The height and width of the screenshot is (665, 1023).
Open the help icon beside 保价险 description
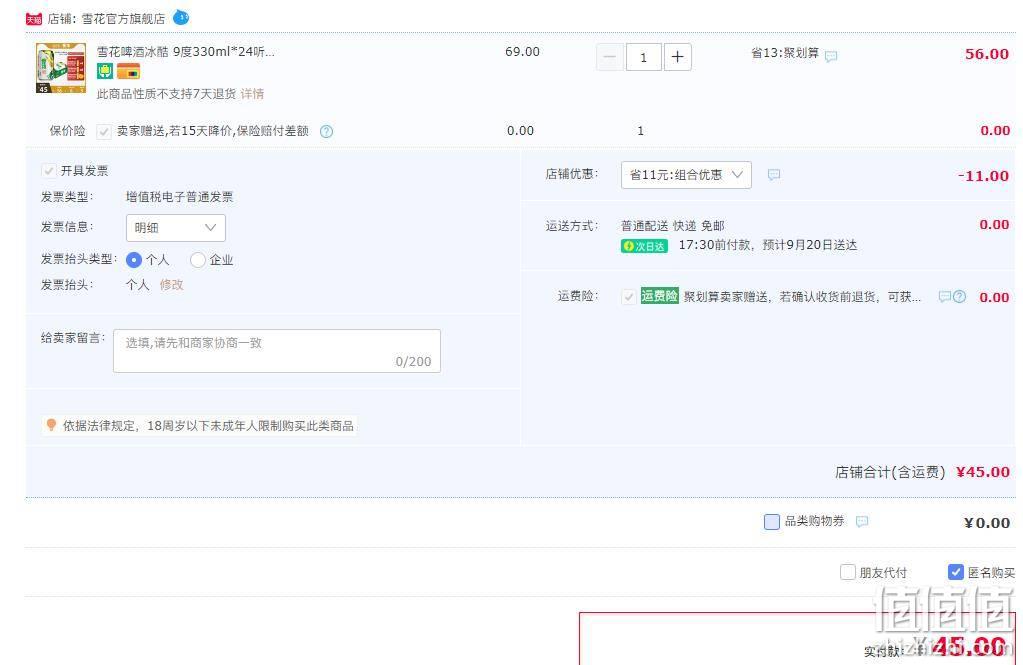[x=326, y=131]
